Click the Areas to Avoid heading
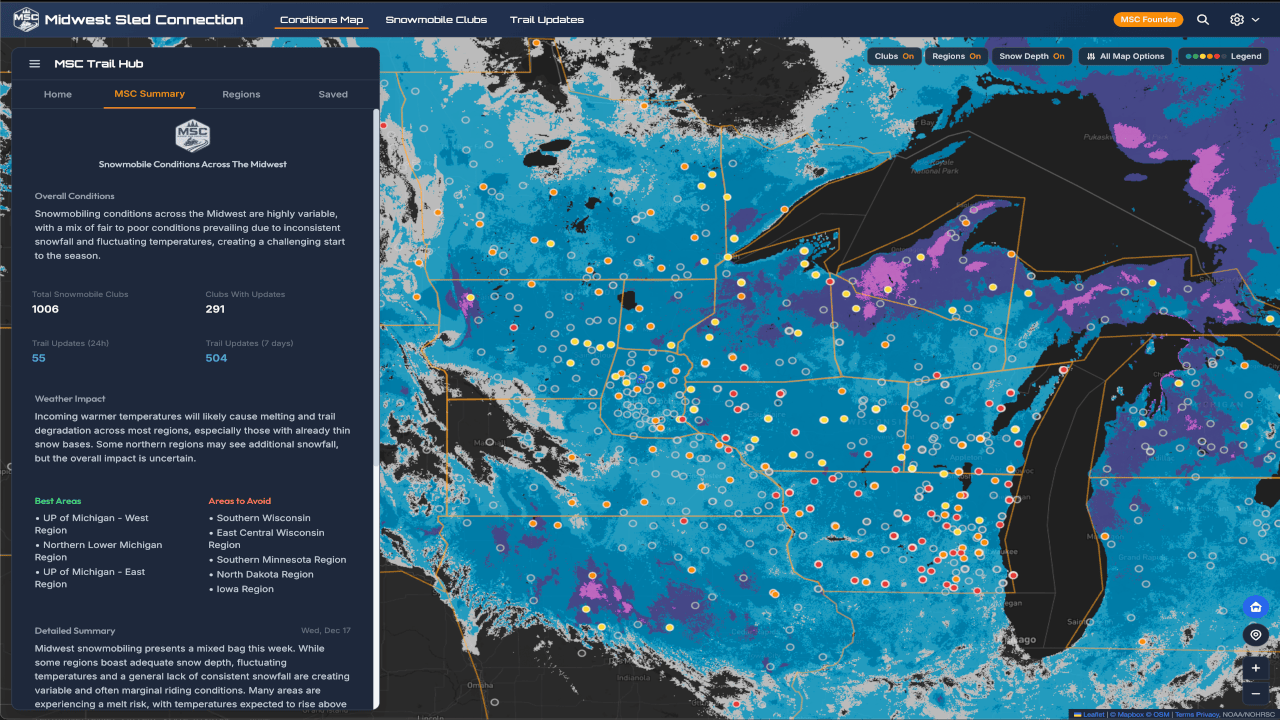The width and height of the screenshot is (1280, 720). (x=240, y=501)
